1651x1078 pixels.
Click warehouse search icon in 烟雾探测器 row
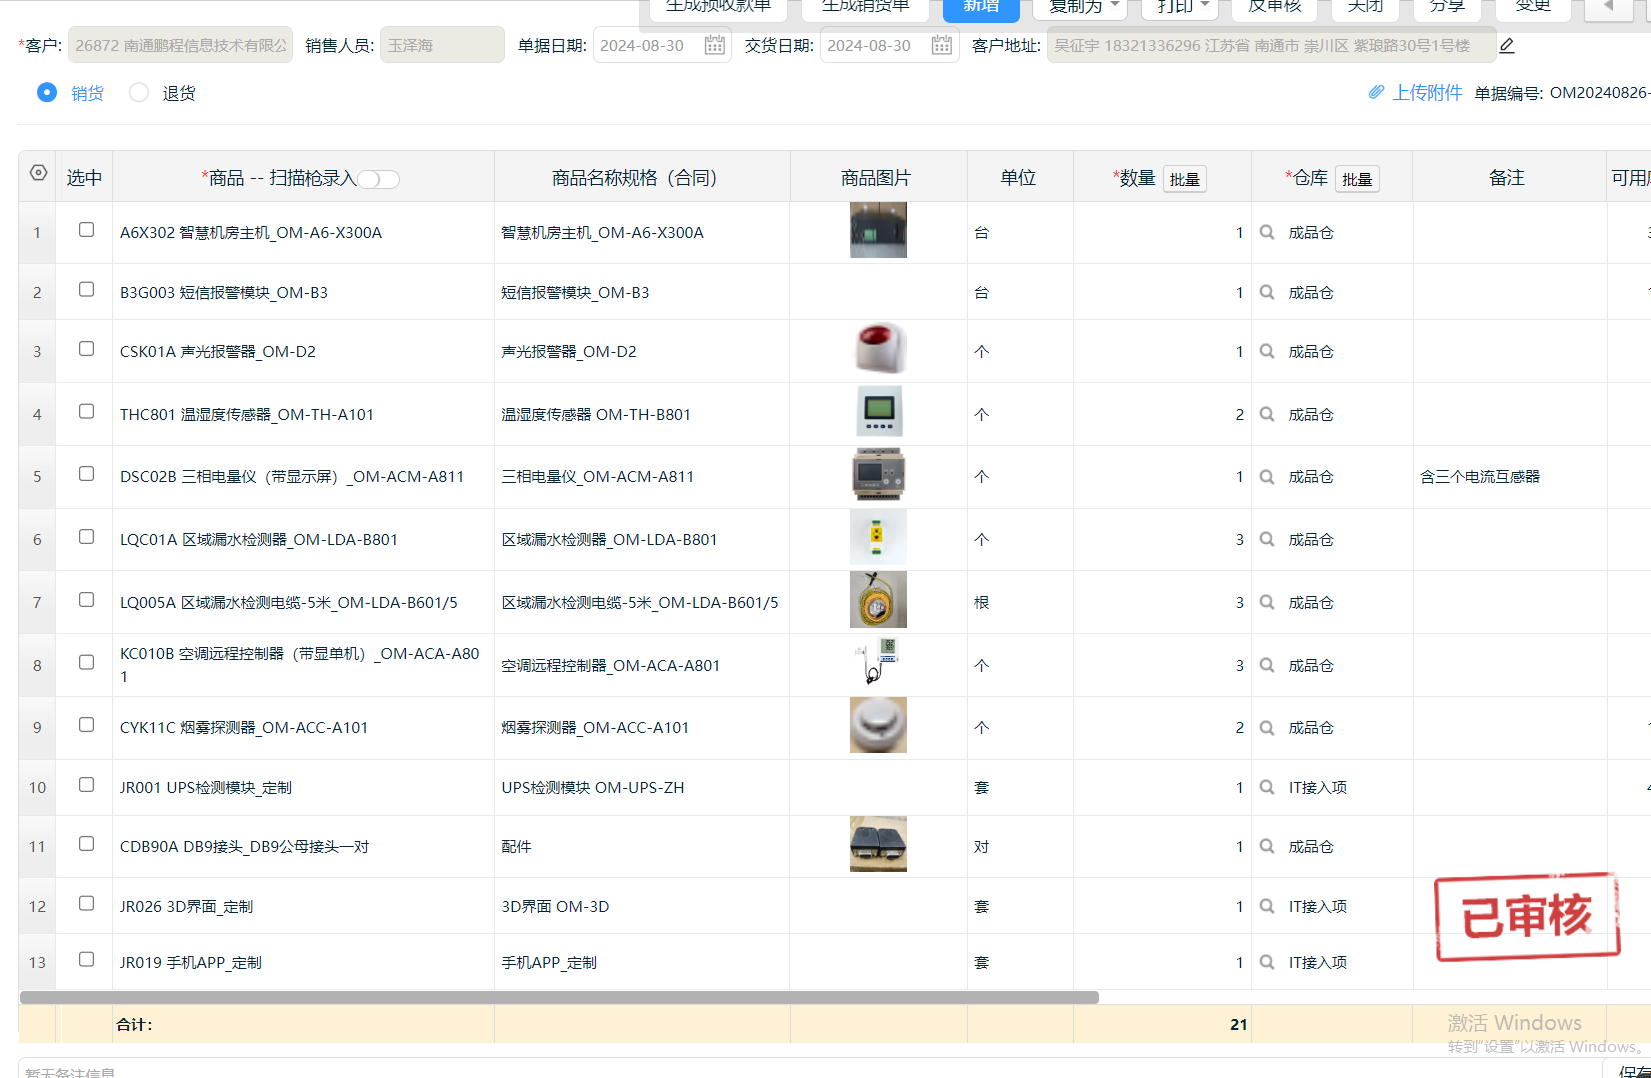click(x=1267, y=727)
